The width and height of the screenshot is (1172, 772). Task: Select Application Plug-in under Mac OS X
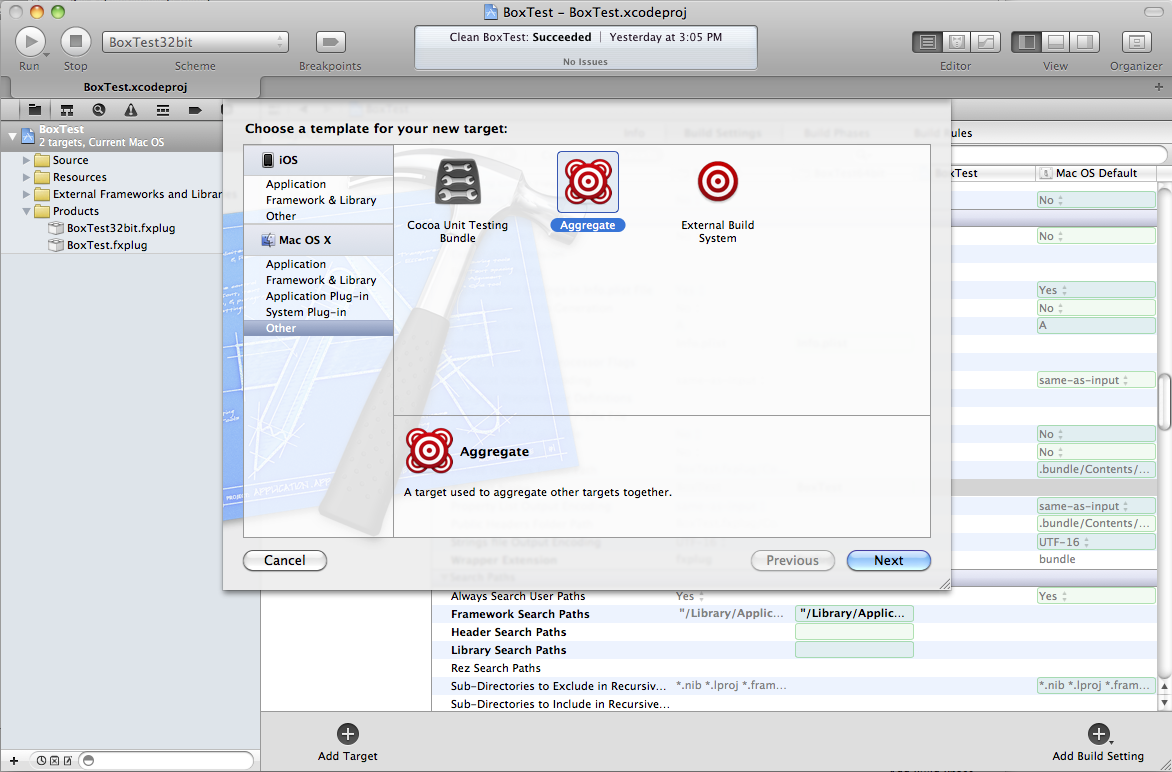317,296
